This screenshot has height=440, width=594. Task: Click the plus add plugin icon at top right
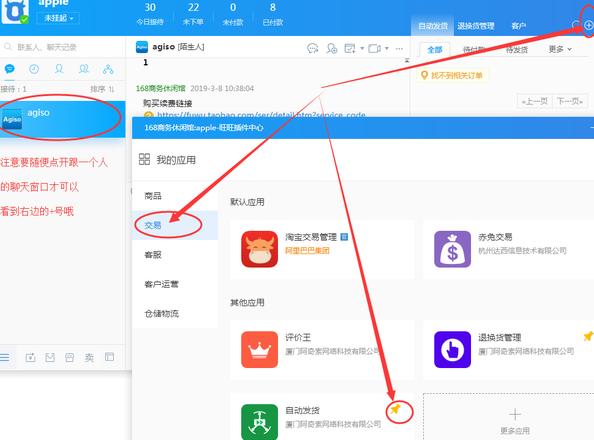pos(588,25)
